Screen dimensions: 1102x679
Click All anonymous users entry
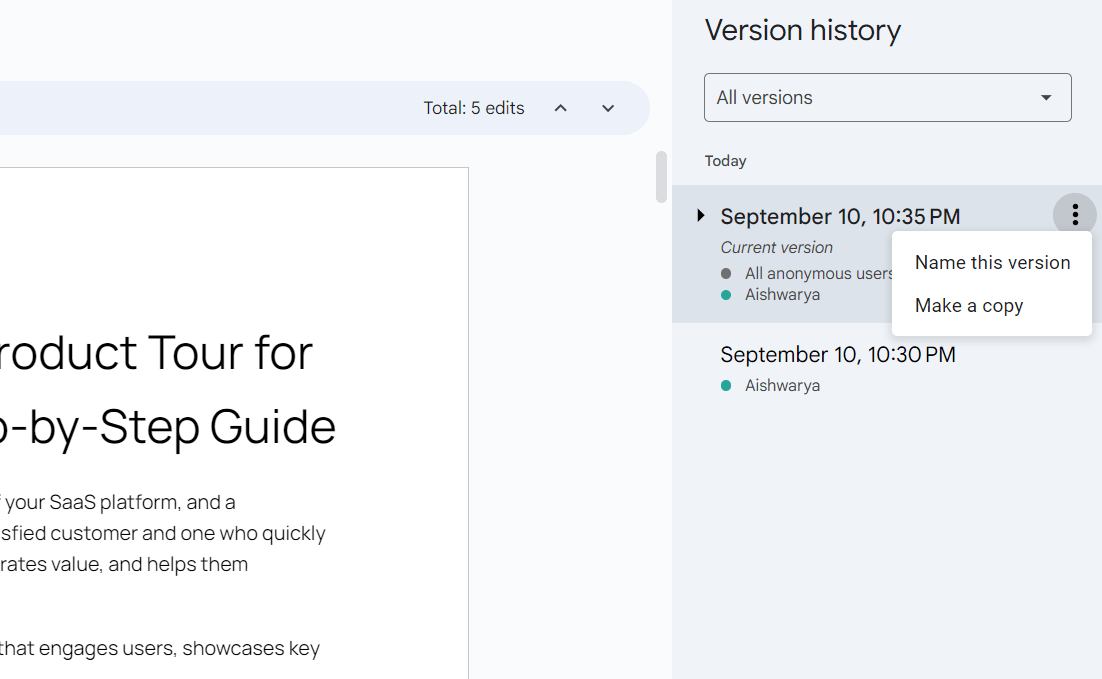tap(818, 273)
